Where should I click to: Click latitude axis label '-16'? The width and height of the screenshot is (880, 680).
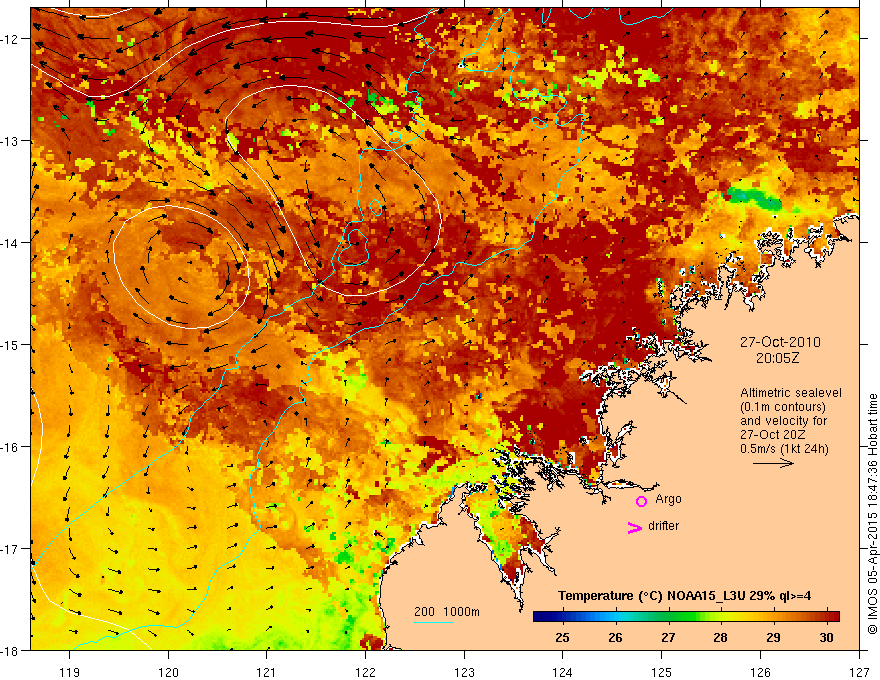click(x=10, y=447)
